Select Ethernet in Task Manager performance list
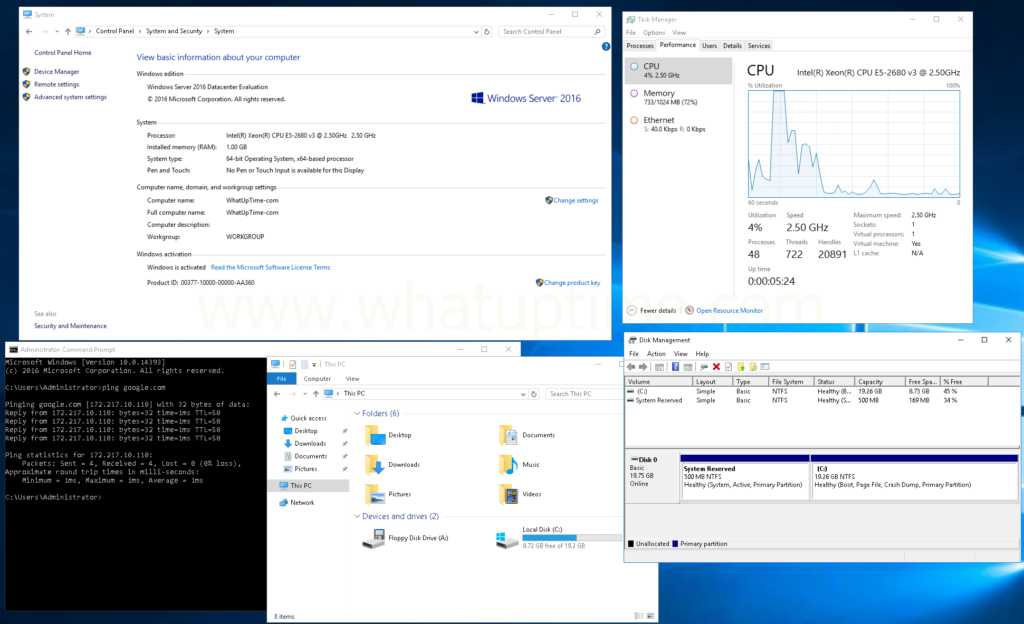Viewport: 1024px width, 624px height. (x=678, y=124)
